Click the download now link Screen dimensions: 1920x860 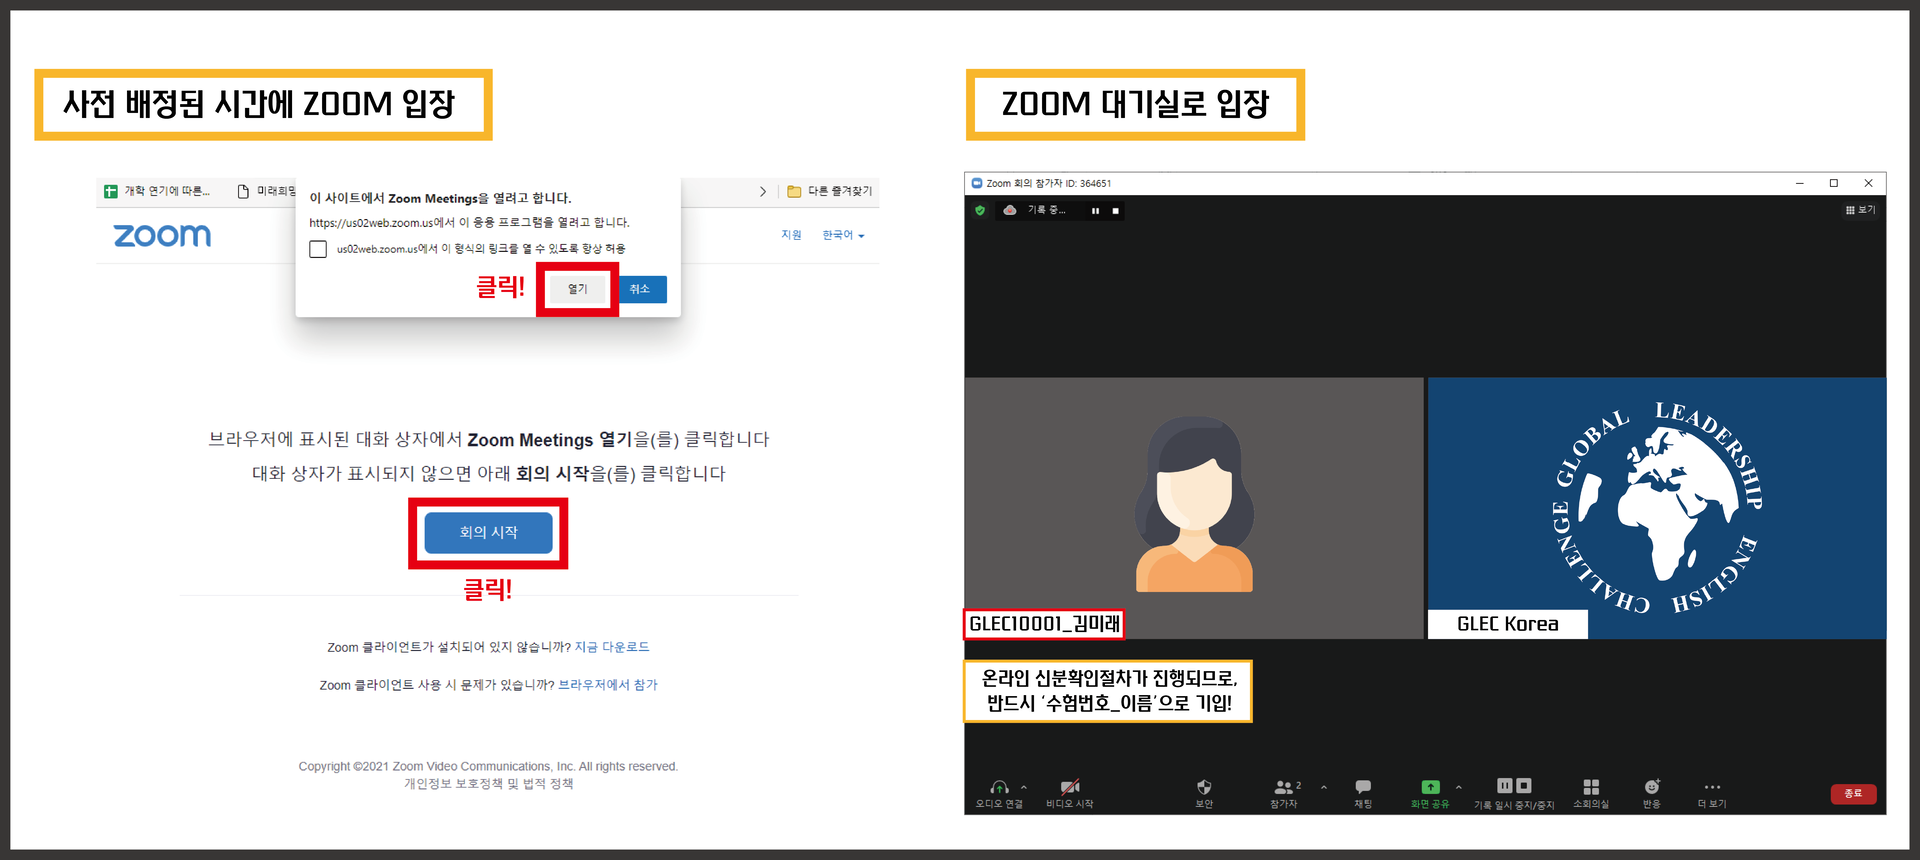tap(612, 647)
